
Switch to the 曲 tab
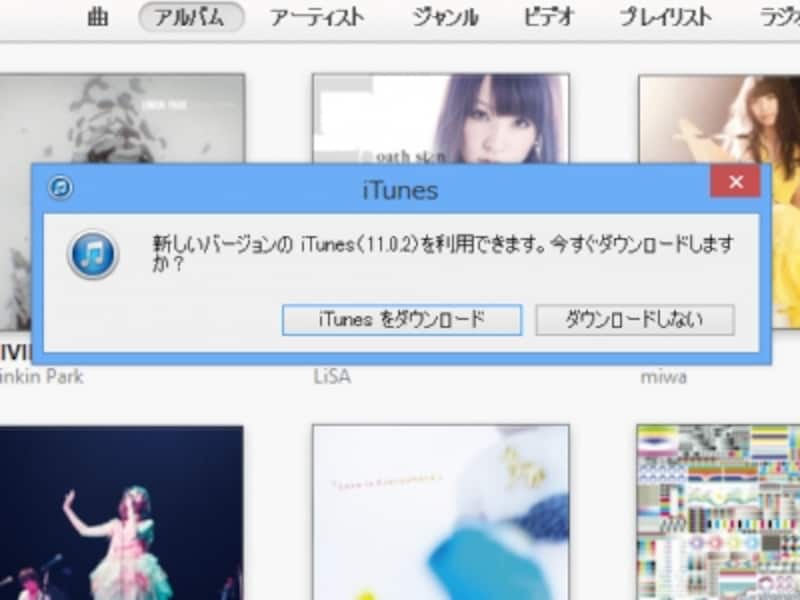point(98,17)
